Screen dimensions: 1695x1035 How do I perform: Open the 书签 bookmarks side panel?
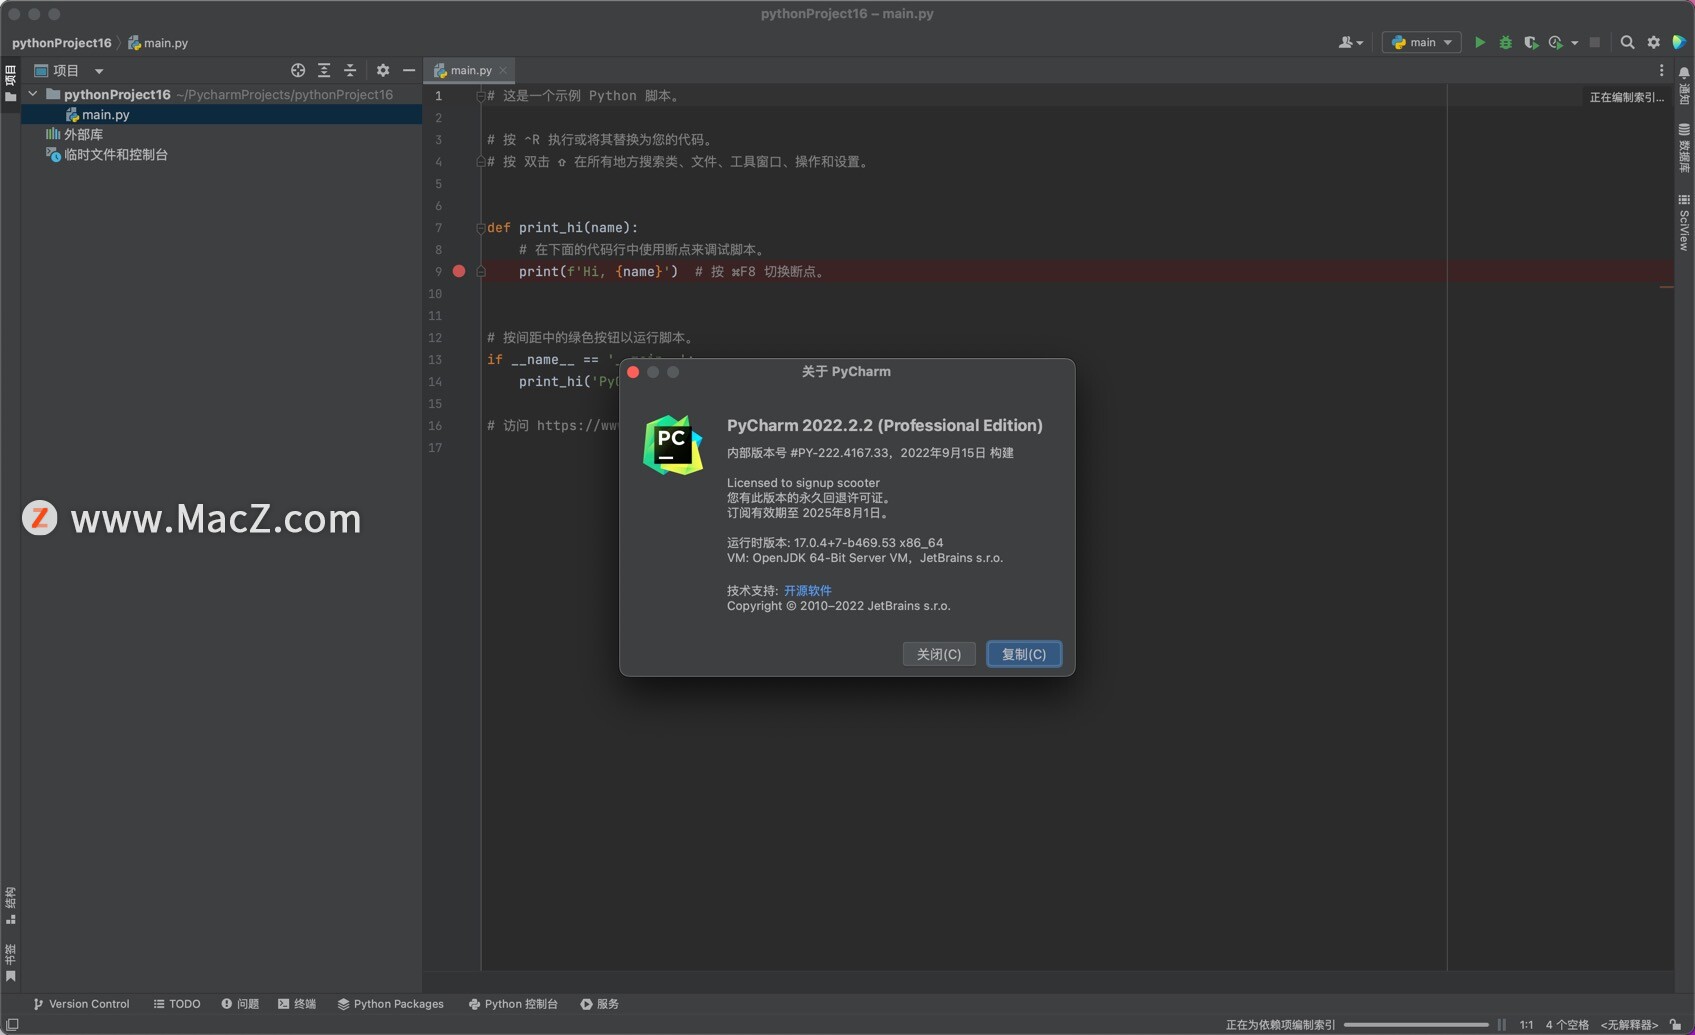10,962
